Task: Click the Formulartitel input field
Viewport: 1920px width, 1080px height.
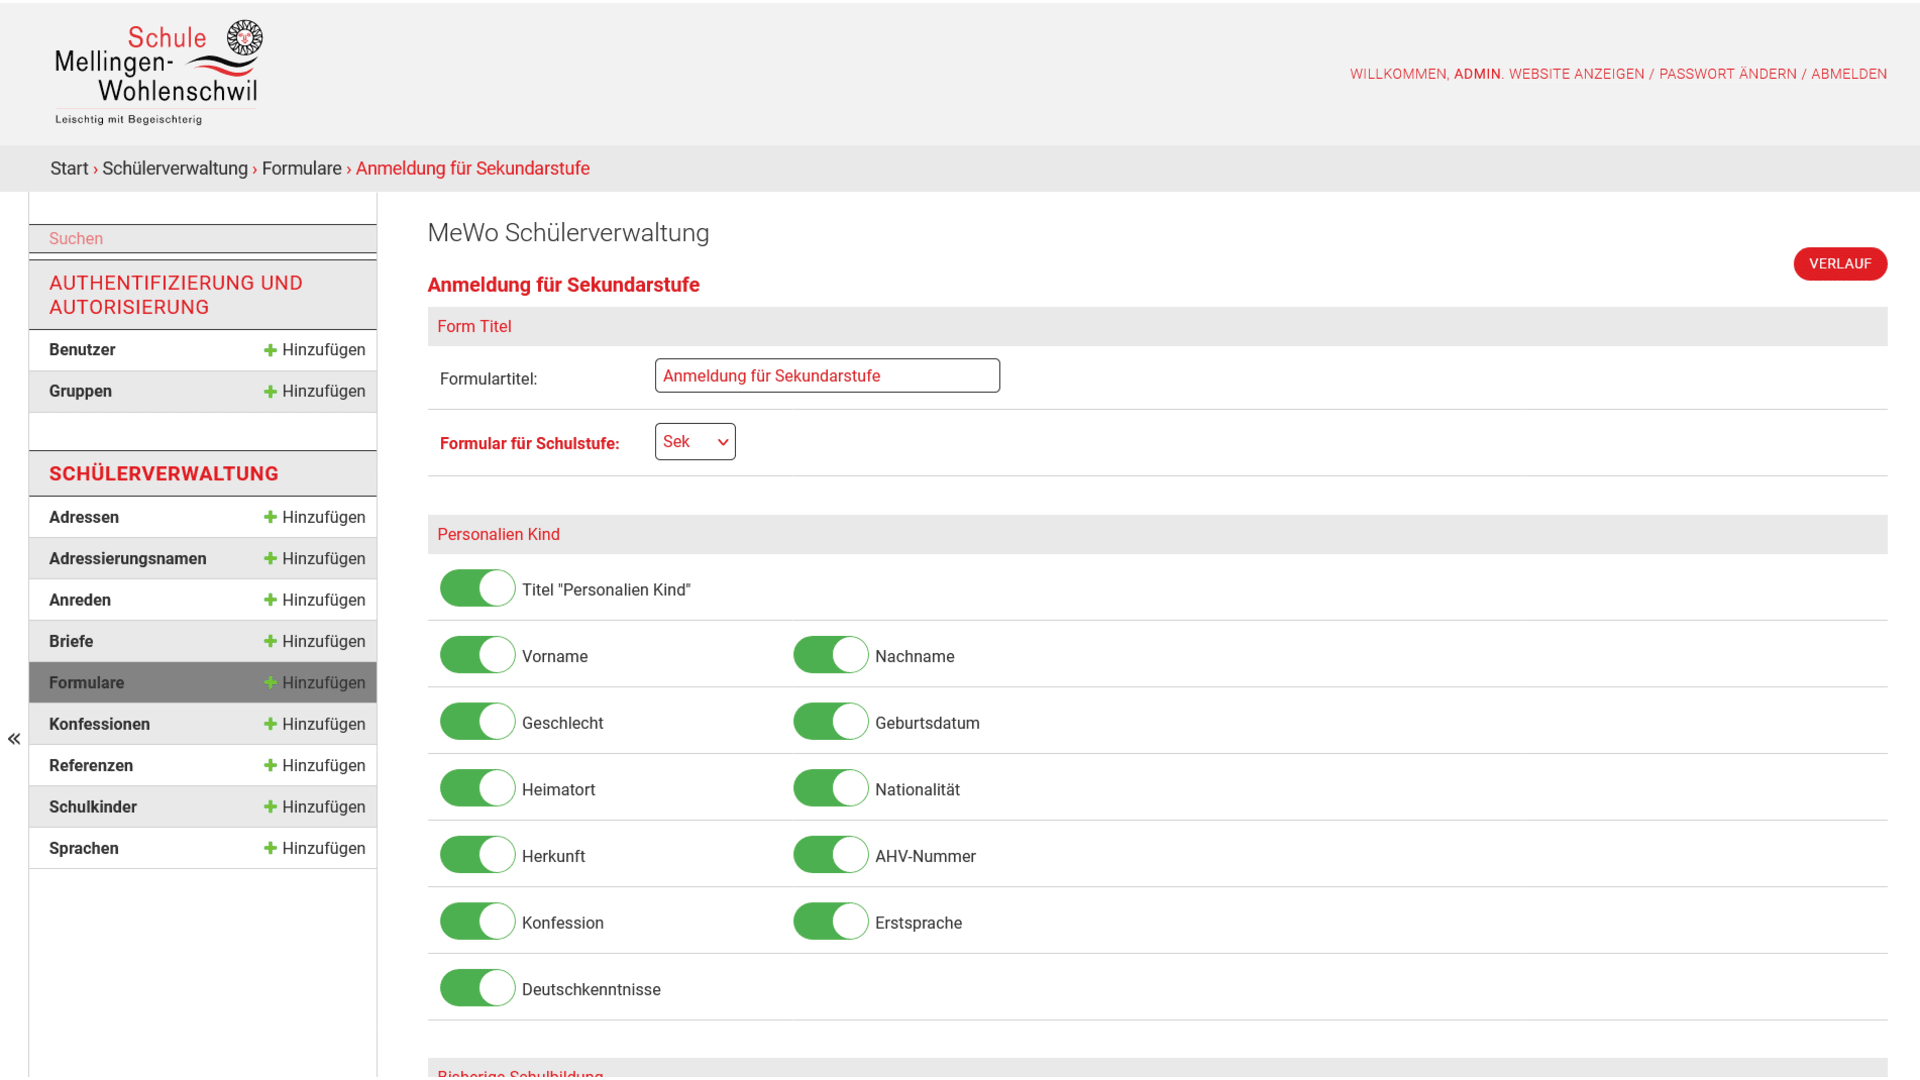Action: [827, 376]
